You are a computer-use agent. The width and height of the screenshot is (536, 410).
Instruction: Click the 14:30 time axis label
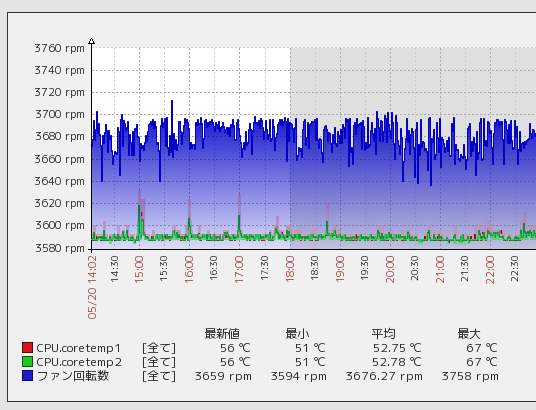click(x=115, y=269)
